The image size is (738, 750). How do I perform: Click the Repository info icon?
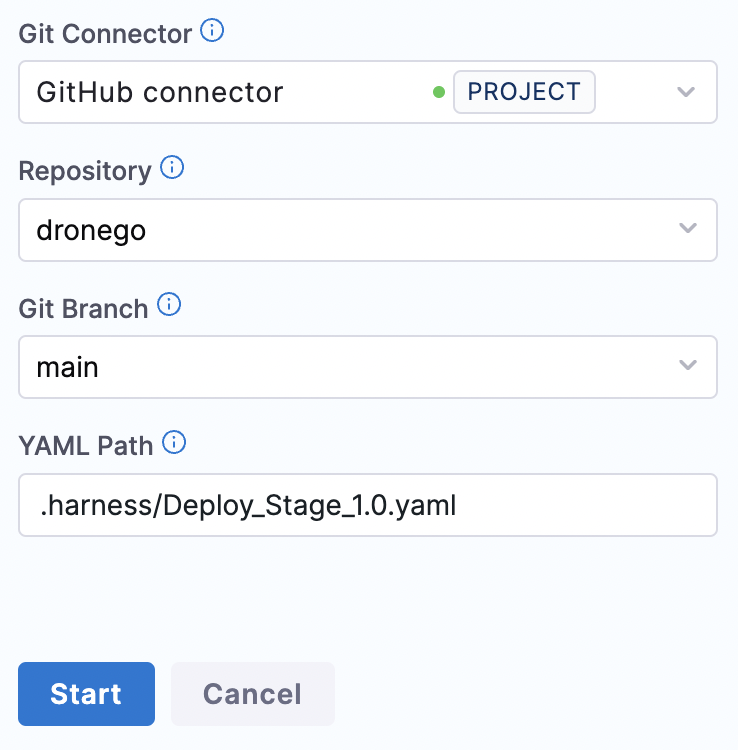[x=172, y=167]
